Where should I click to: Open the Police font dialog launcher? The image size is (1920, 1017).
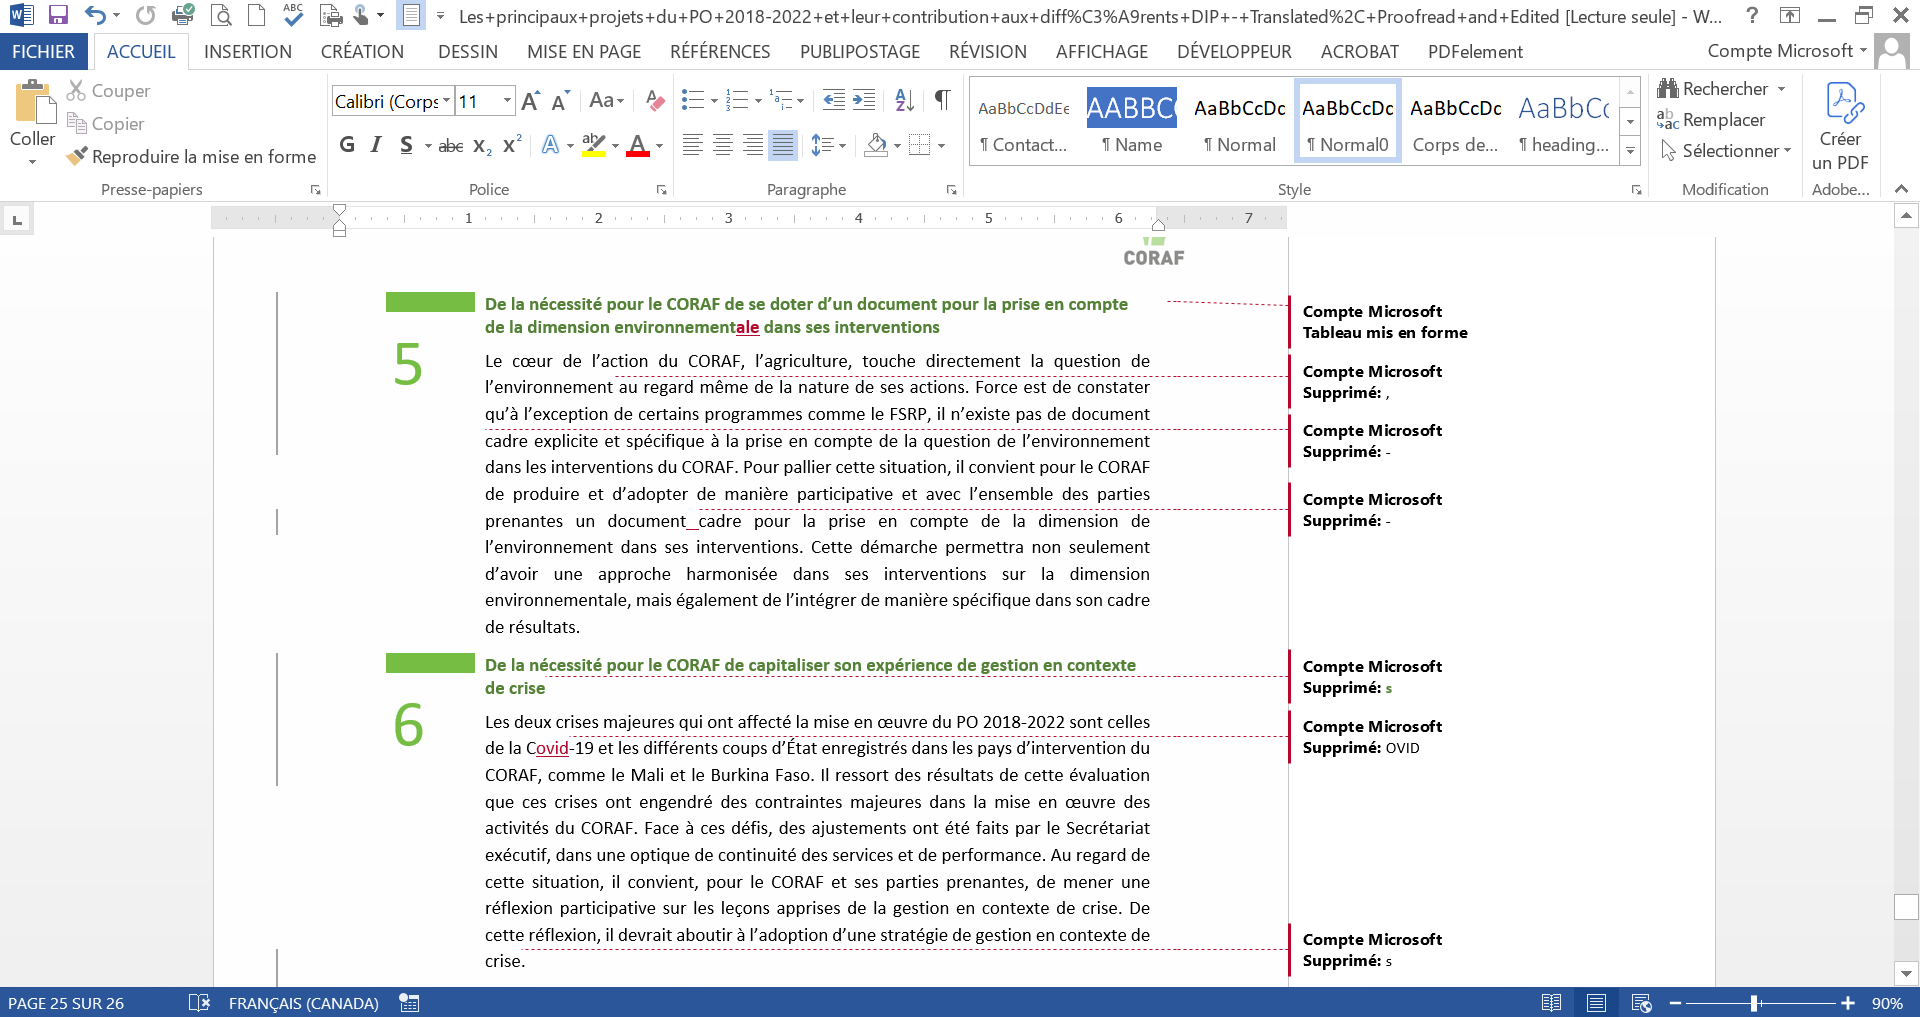click(x=661, y=189)
